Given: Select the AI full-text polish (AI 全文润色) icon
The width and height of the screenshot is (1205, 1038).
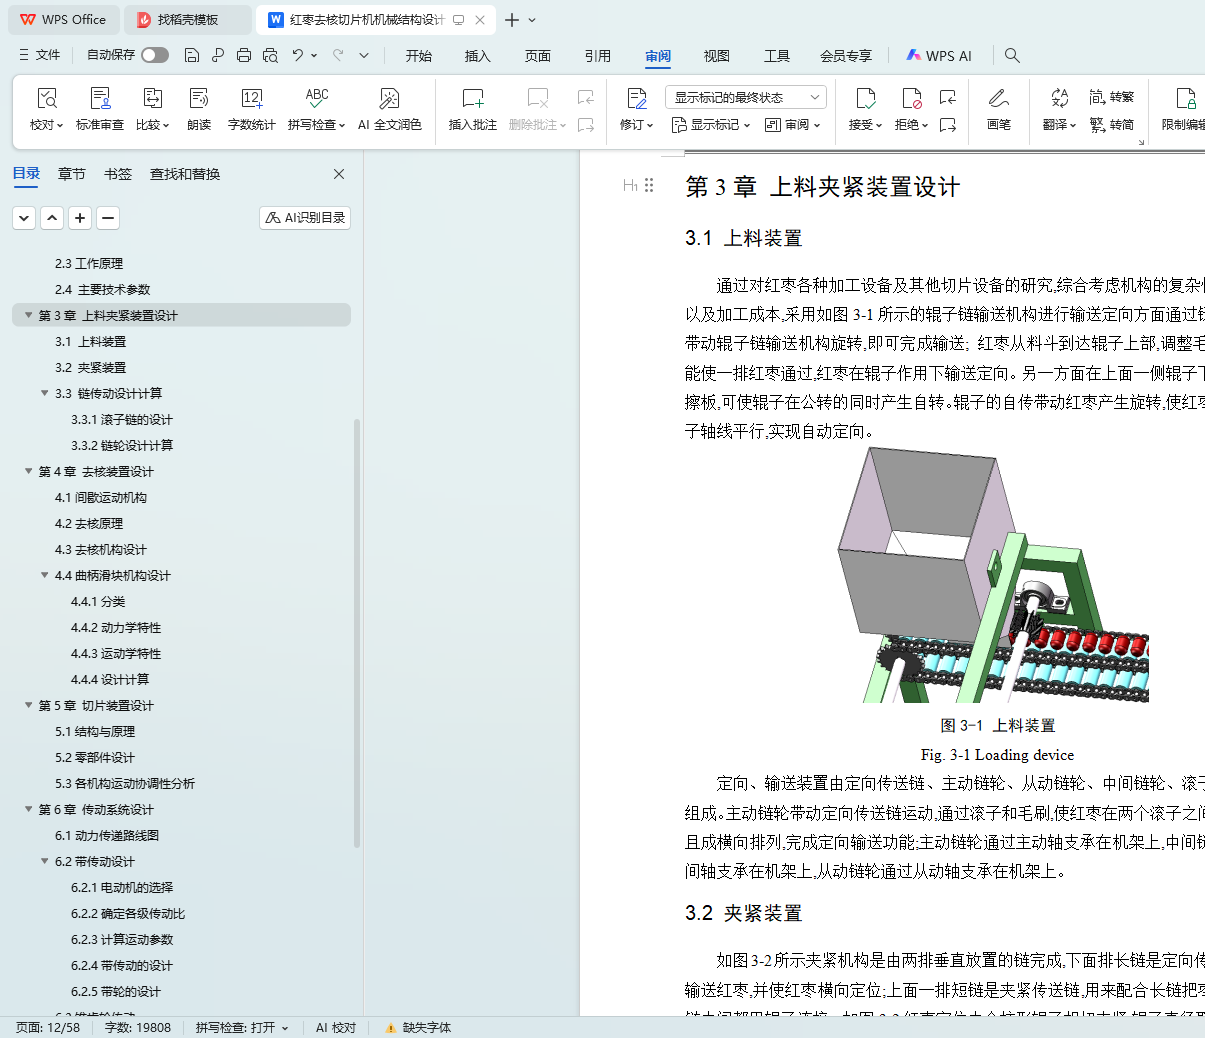Looking at the screenshot, I should click(x=389, y=99).
